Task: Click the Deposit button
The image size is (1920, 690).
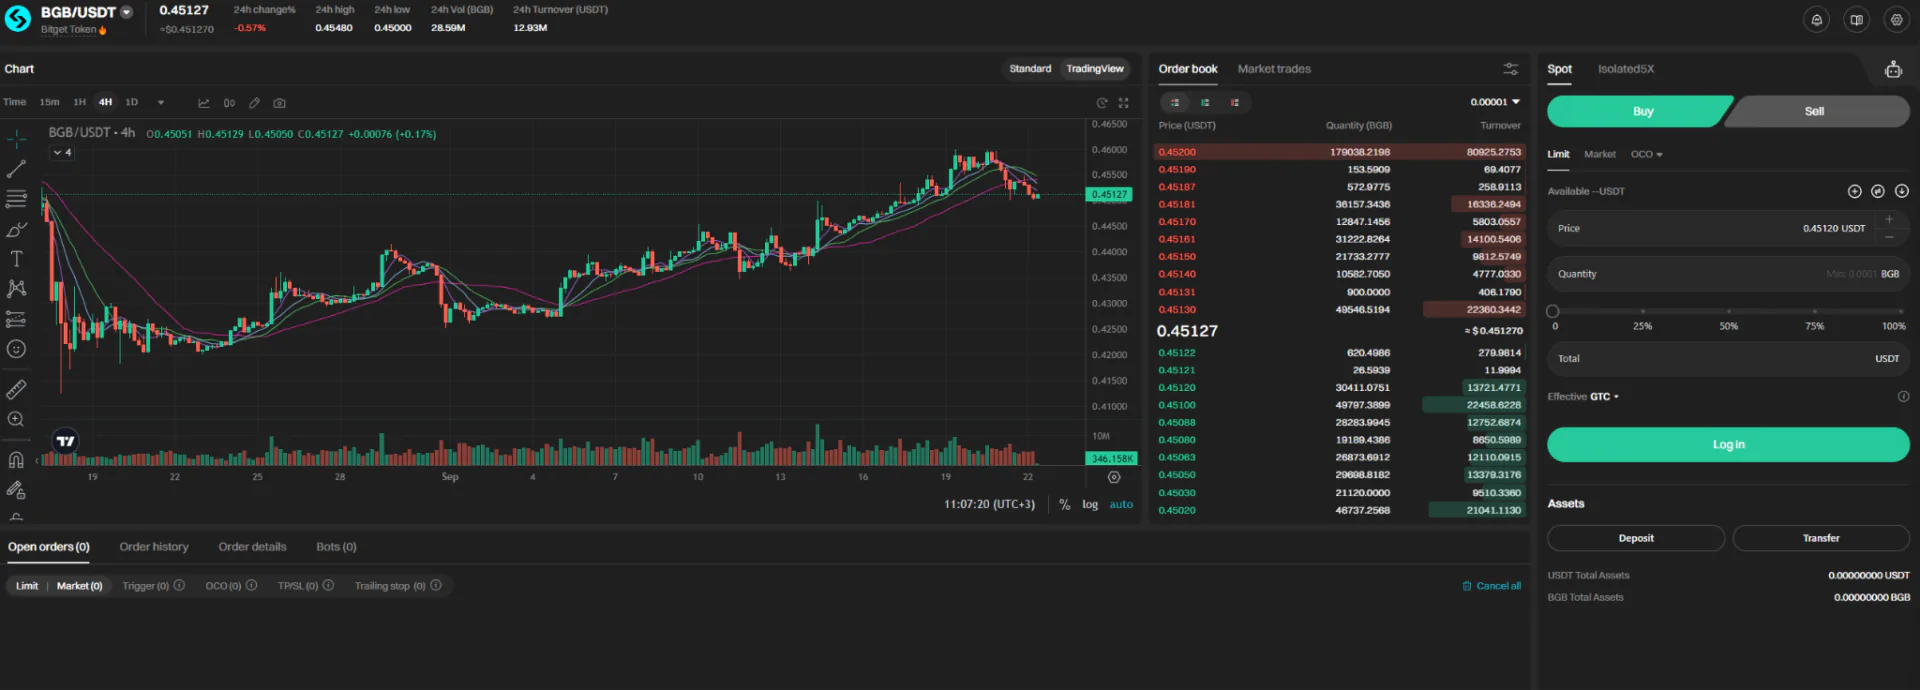Action: (x=1636, y=538)
